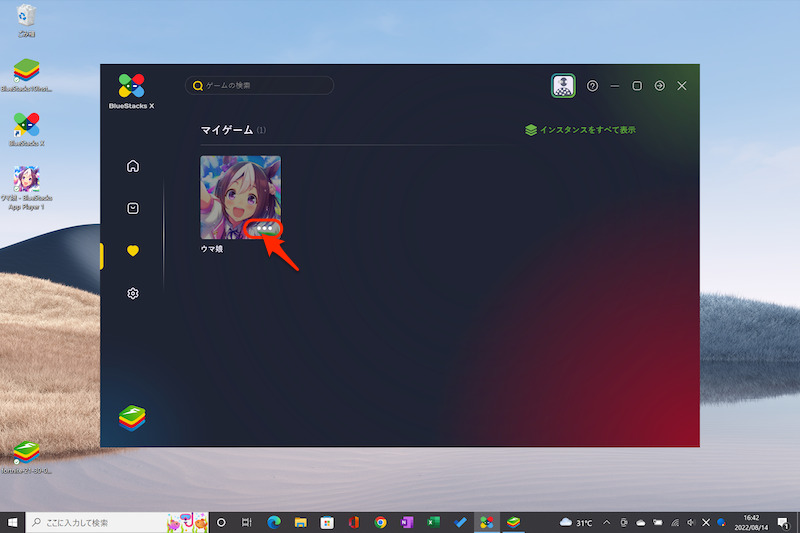Expand the system tray hidden icons chevron

point(606,522)
